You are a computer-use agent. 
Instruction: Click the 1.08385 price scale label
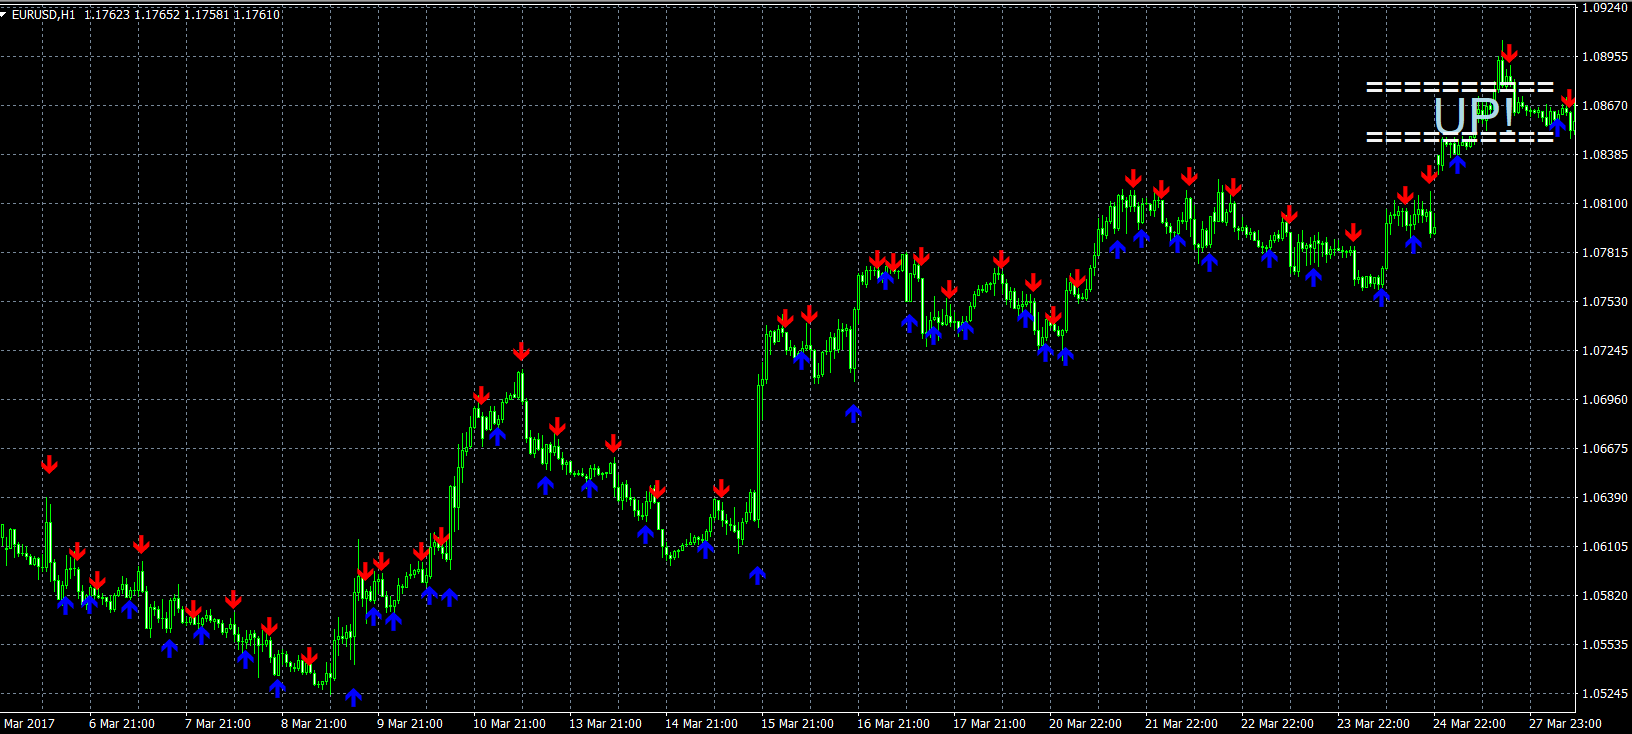1605,155
